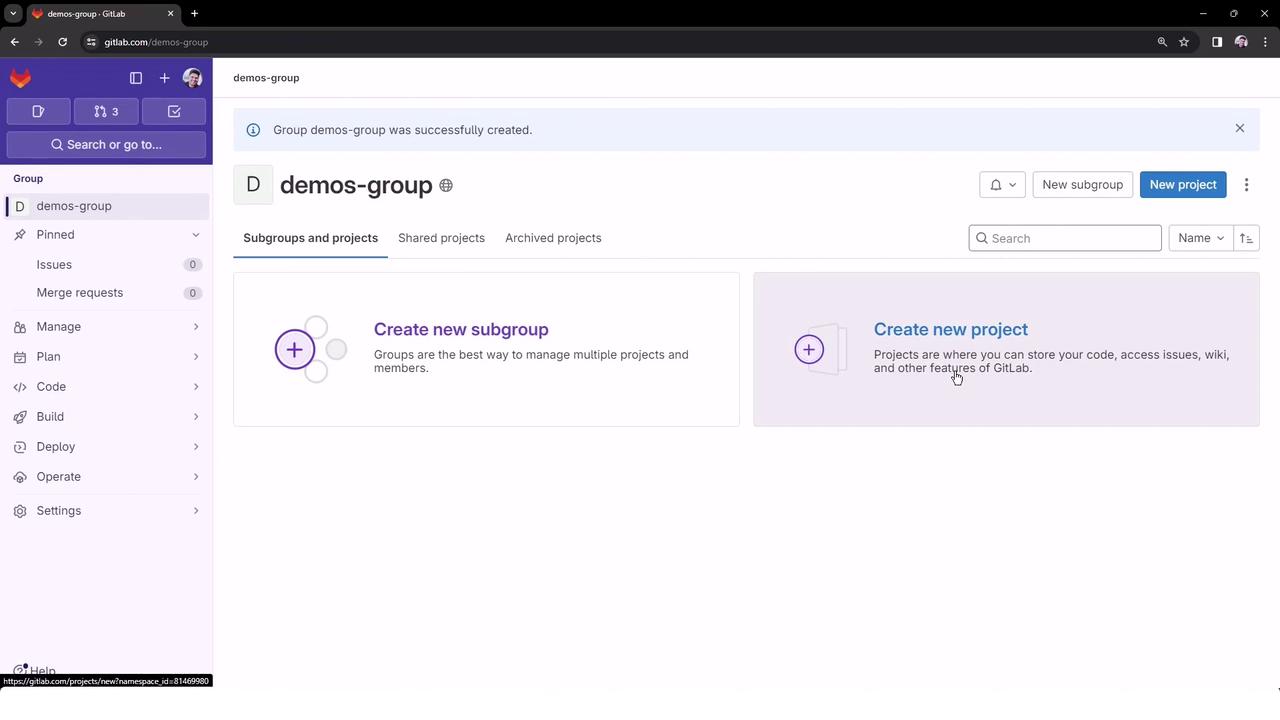The height and width of the screenshot is (720, 1280).
Task: Toggle sort direction button
Action: pos(1246,238)
